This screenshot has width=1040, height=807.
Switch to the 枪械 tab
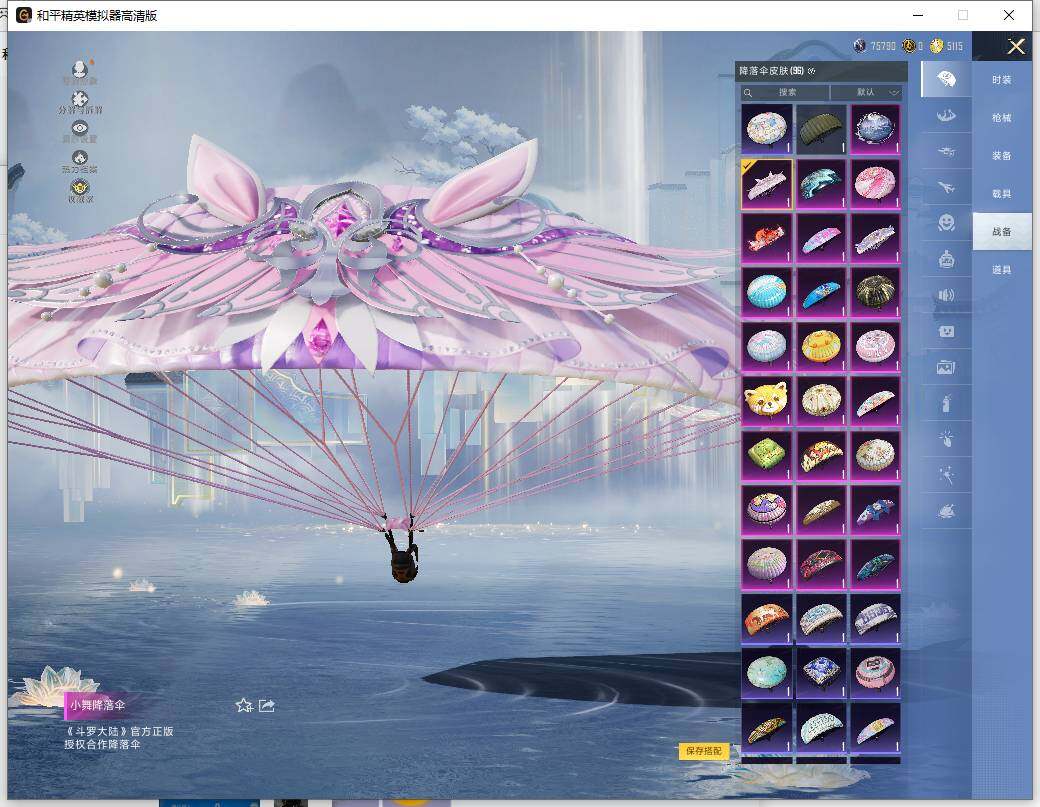1002,117
